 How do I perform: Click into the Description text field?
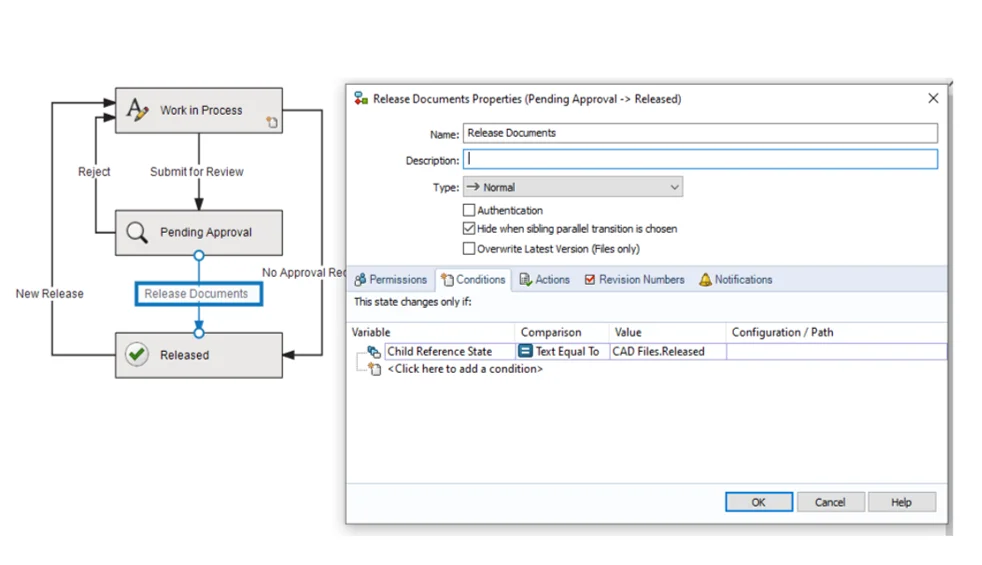[700, 159]
